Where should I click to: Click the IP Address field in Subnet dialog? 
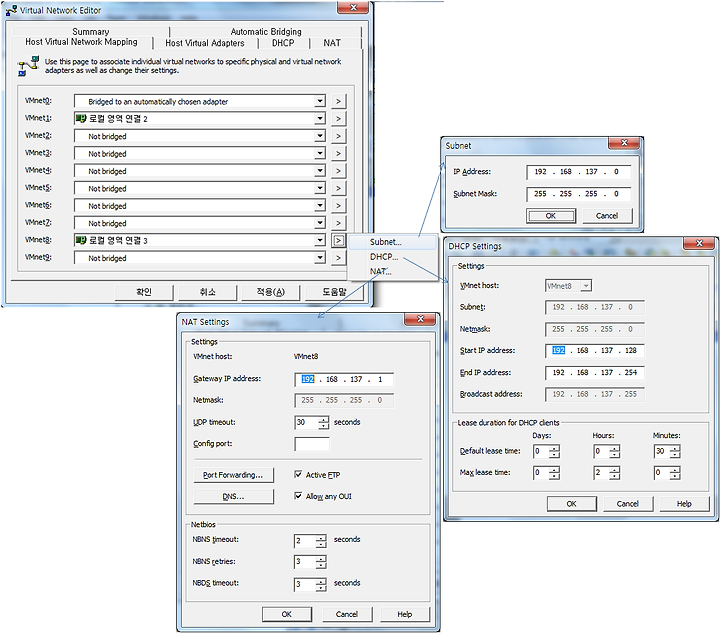coord(579,172)
